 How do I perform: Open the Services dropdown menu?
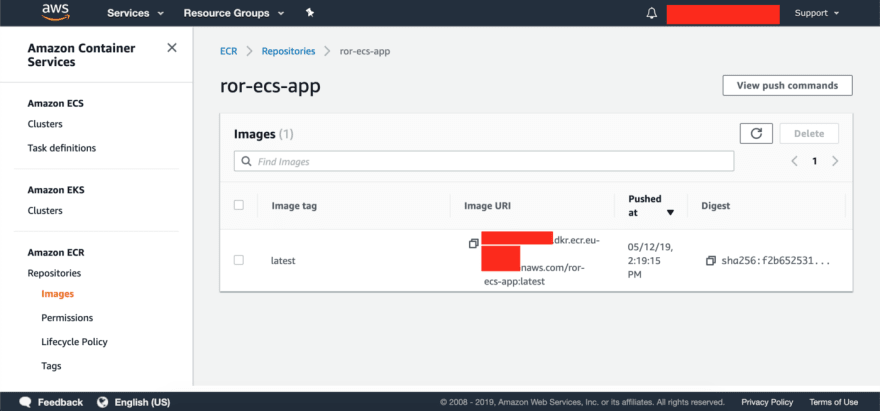[135, 13]
